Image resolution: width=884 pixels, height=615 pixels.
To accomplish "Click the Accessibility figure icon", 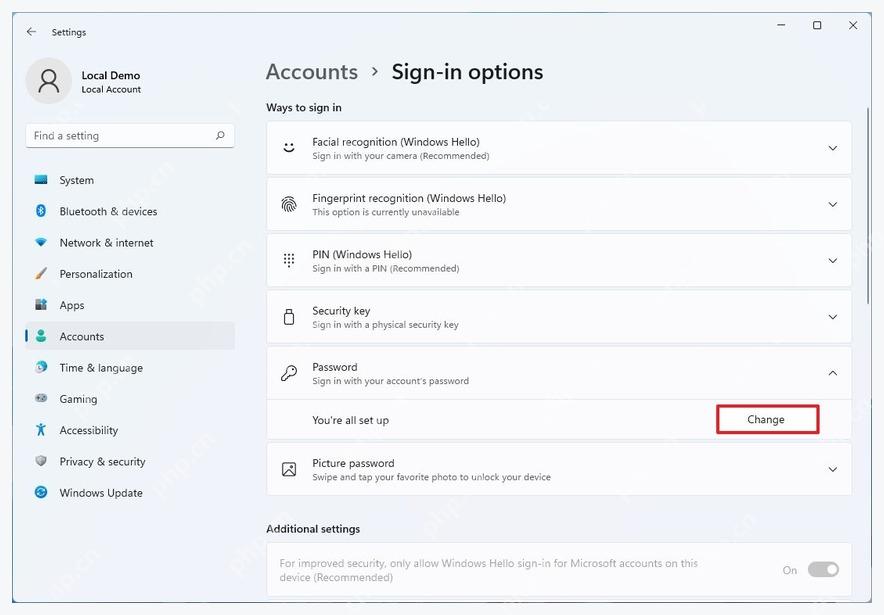I will pyautogui.click(x=41, y=430).
